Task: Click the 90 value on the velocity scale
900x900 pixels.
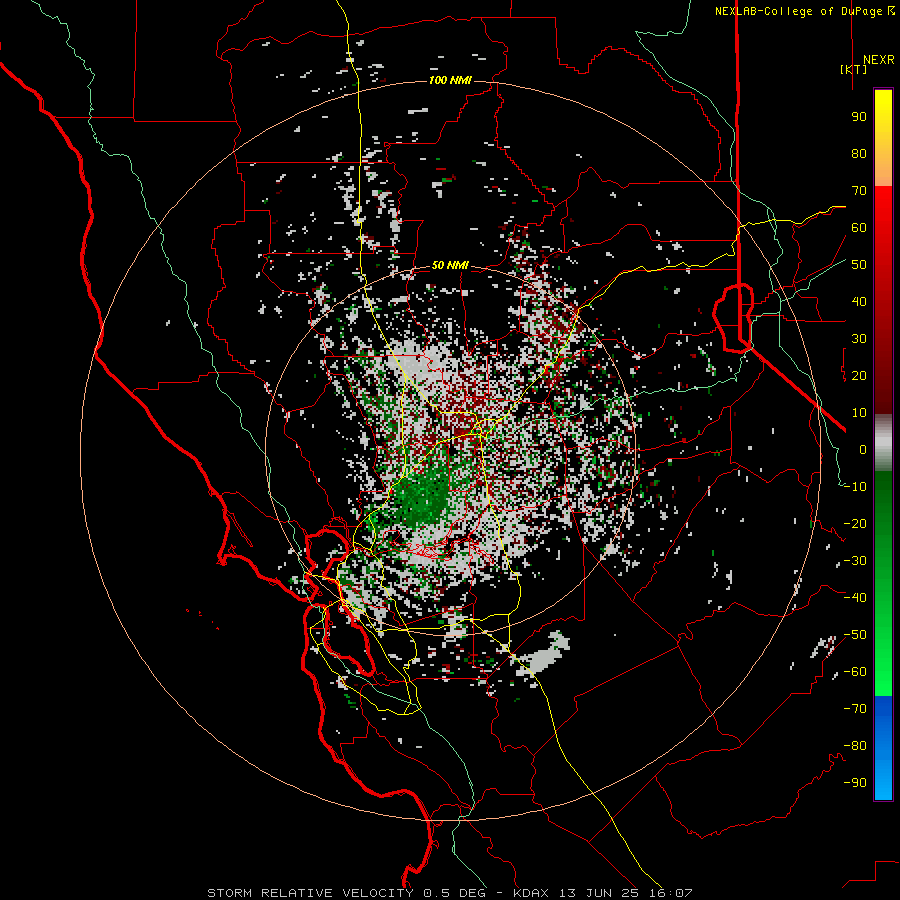Action: point(859,117)
